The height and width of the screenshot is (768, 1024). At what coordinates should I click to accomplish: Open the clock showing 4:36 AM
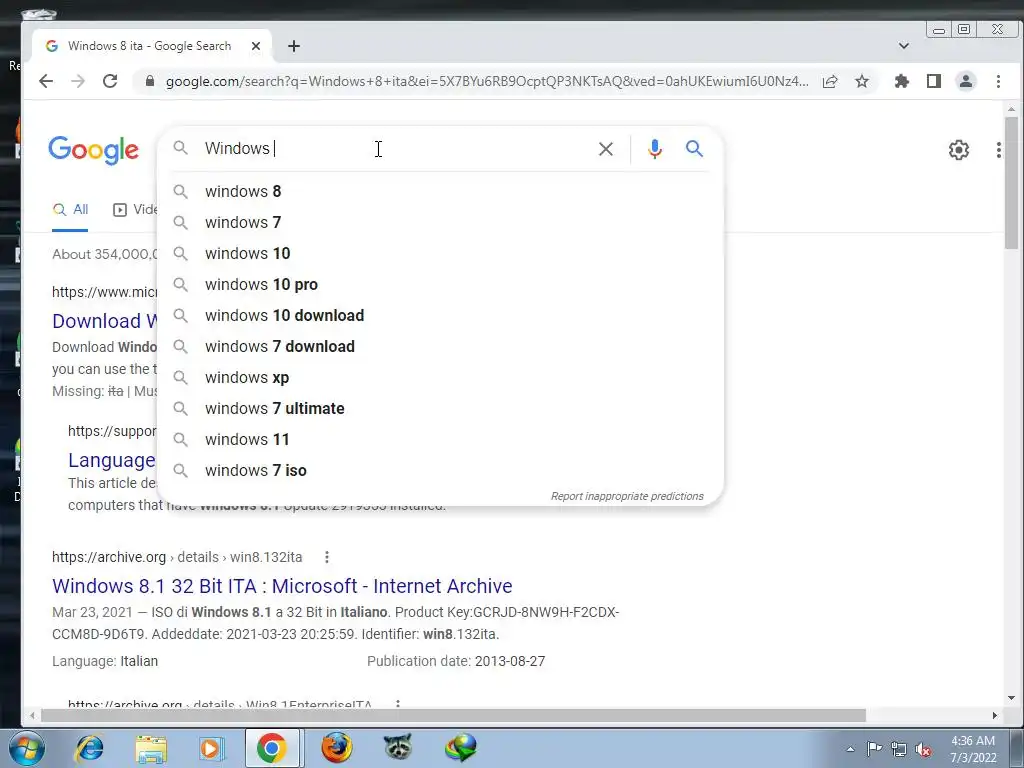point(973,749)
